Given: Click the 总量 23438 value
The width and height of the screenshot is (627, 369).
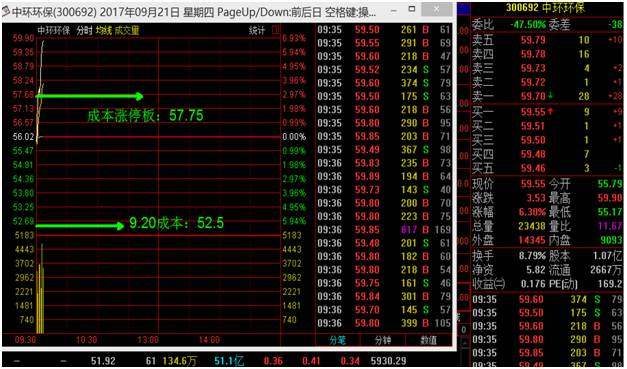Looking at the screenshot, I should [x=532, y=226].
